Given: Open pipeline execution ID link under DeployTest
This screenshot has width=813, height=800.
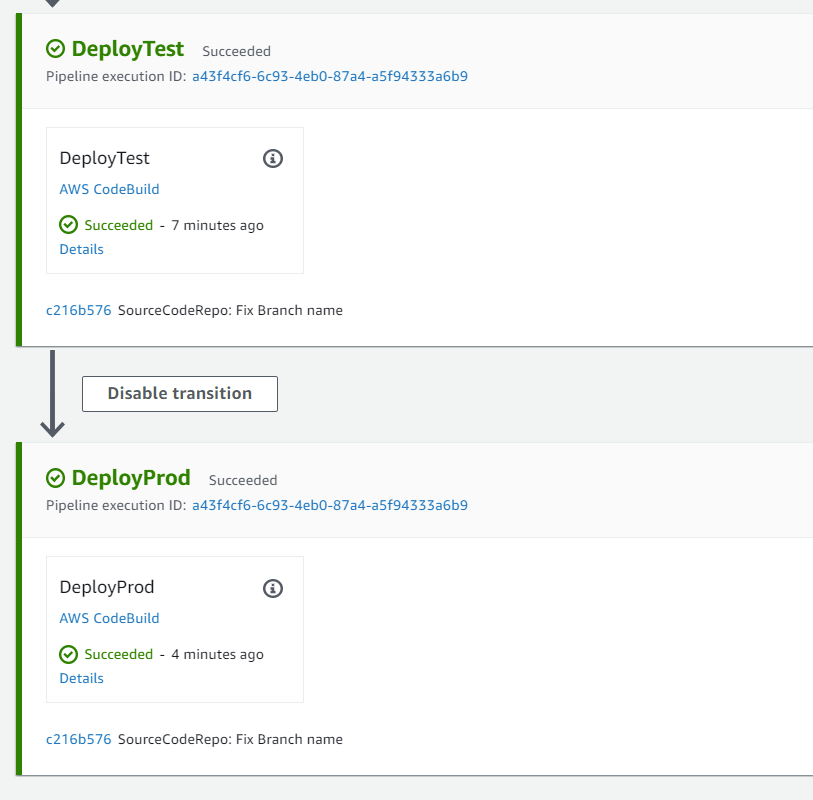Looking at the screenshot, I should tap(329, 76).
